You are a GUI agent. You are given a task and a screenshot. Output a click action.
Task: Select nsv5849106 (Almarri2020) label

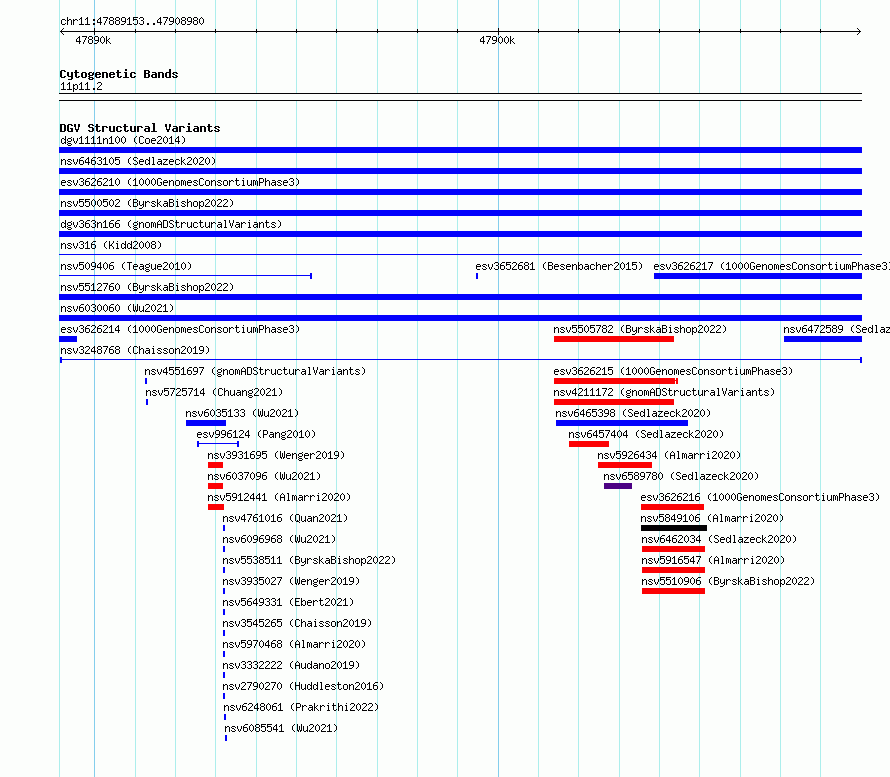click(x=712, y=518)
